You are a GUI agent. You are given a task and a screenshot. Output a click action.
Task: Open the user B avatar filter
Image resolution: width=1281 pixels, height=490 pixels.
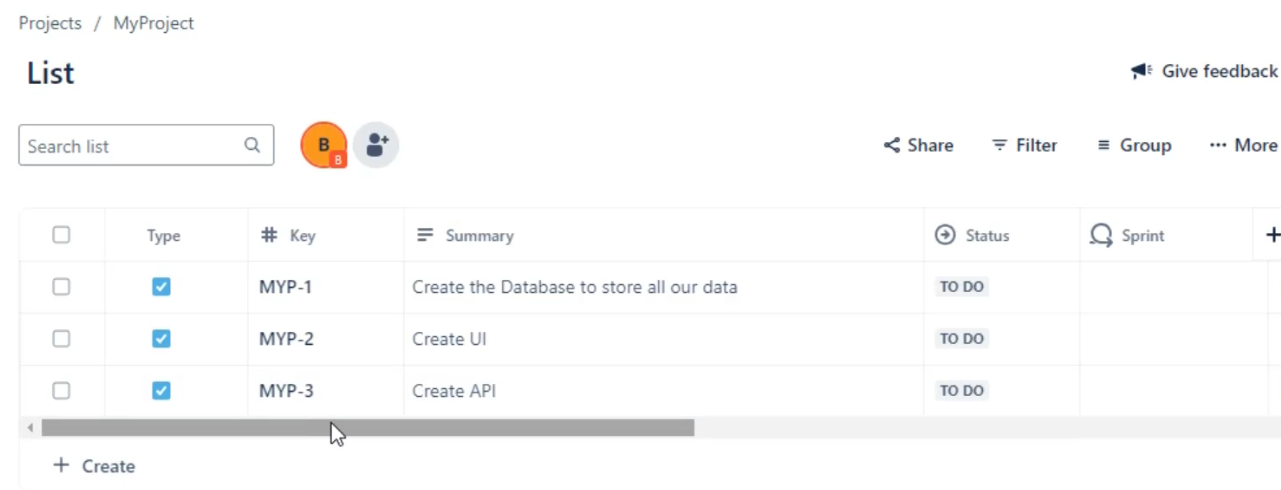pyautogui.click(x=324, y=145)
